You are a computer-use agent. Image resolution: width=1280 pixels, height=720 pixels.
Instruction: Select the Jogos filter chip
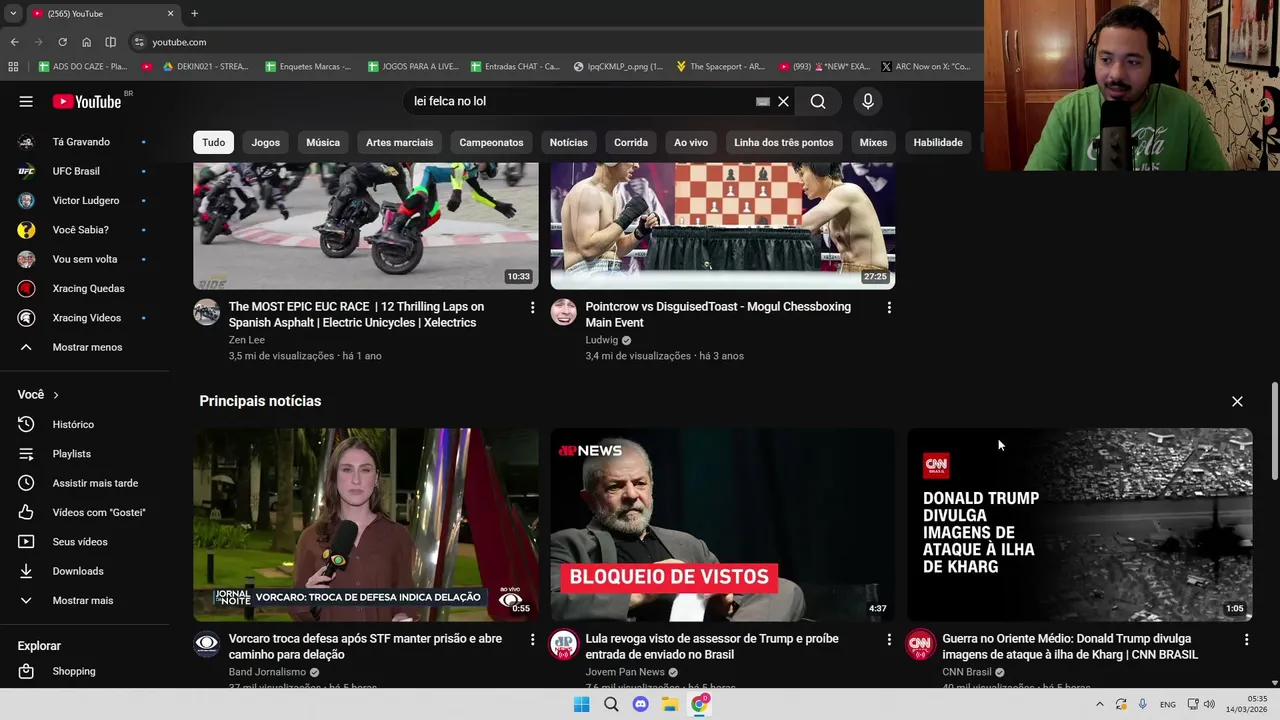point(265,142)
